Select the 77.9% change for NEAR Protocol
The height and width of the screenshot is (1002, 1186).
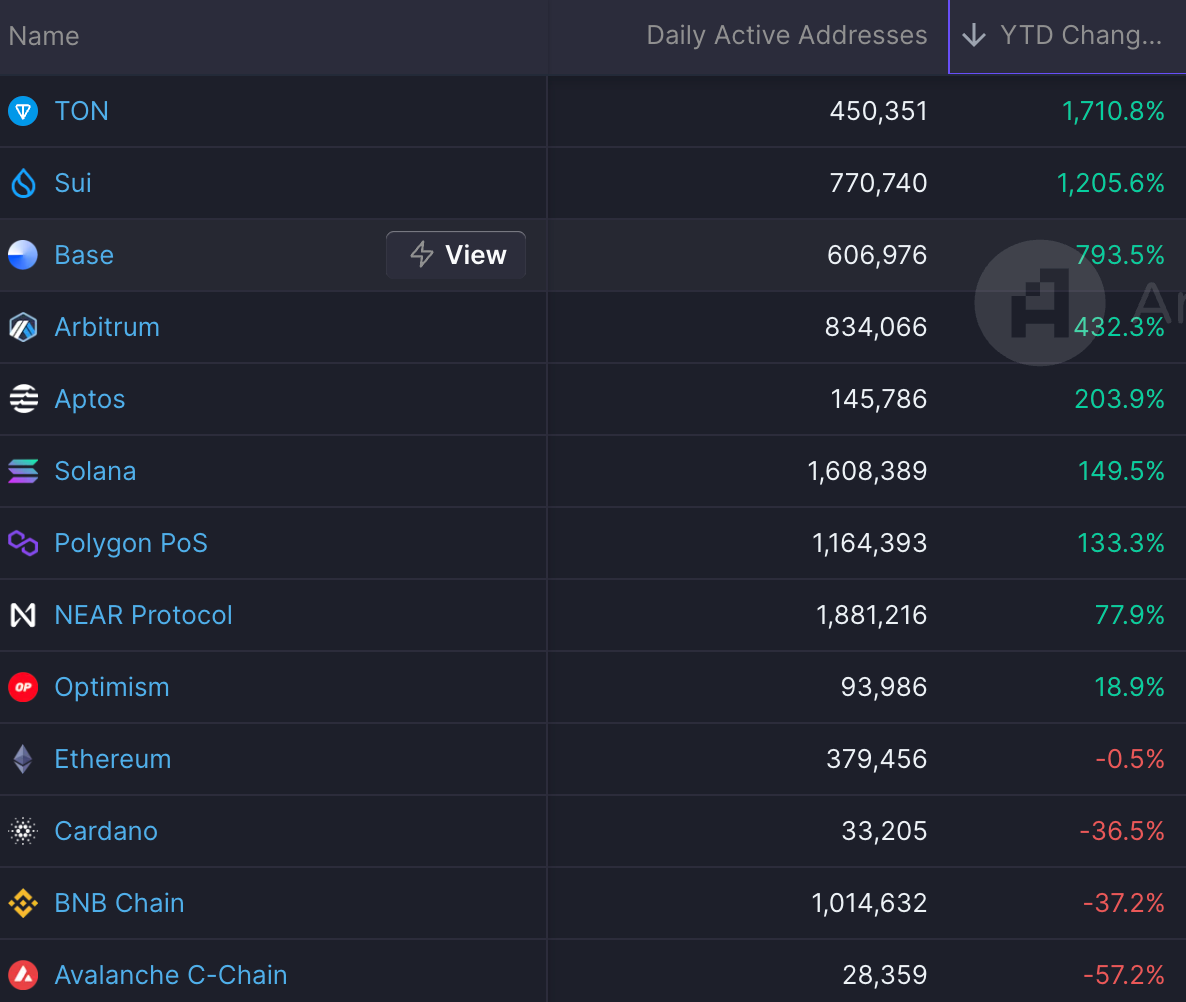click(1129, 615)
